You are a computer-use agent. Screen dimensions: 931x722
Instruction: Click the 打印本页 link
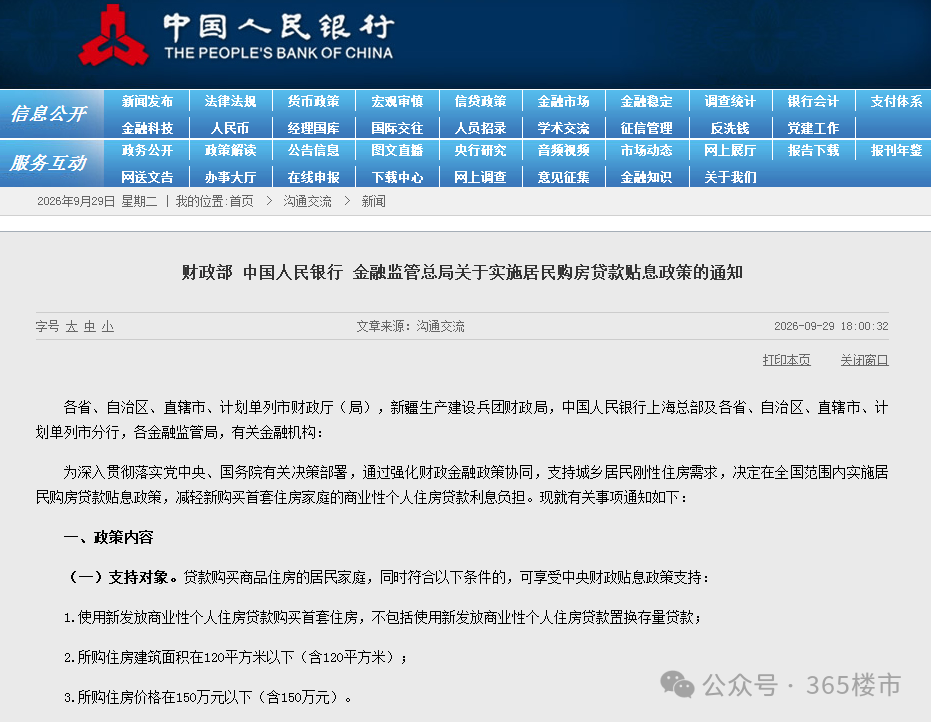coord(786,360)
